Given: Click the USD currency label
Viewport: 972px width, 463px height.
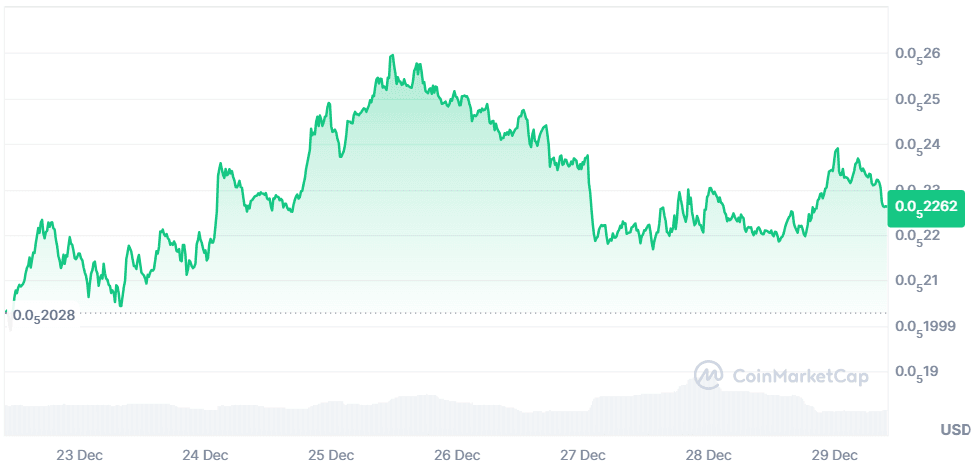Looking at the screenshot, I should [954, 430].
